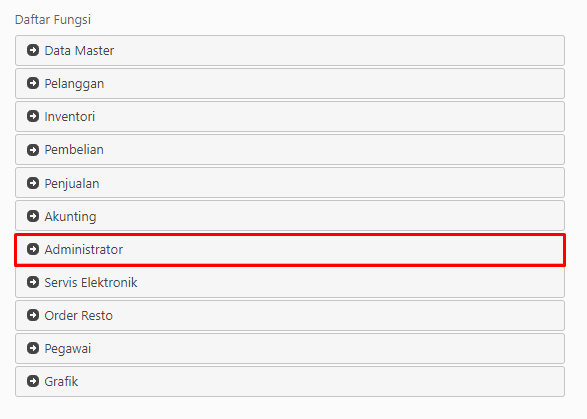This screenshot has height=419, width=587.
Task: Expand the Pembelian section
Action: [290, 150]
